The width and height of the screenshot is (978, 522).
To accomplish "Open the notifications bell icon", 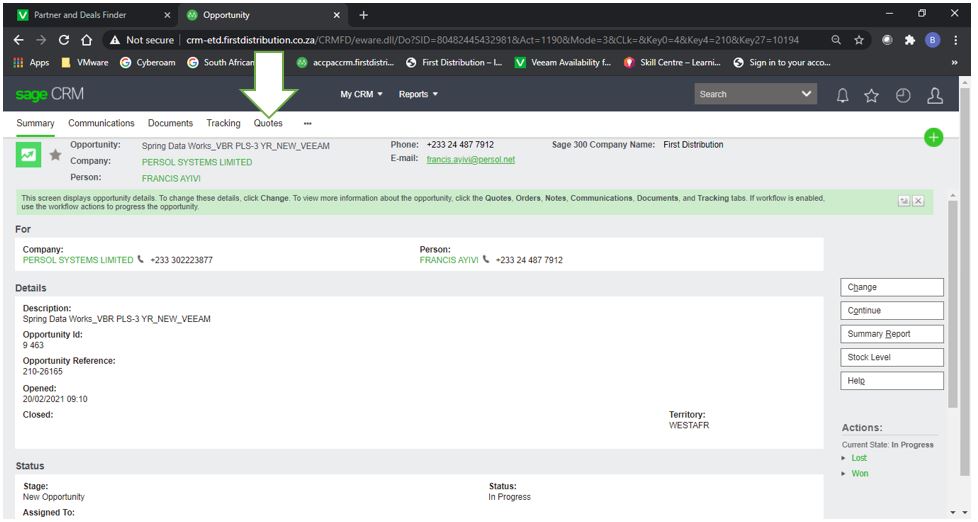I will (x=842, y=95).
